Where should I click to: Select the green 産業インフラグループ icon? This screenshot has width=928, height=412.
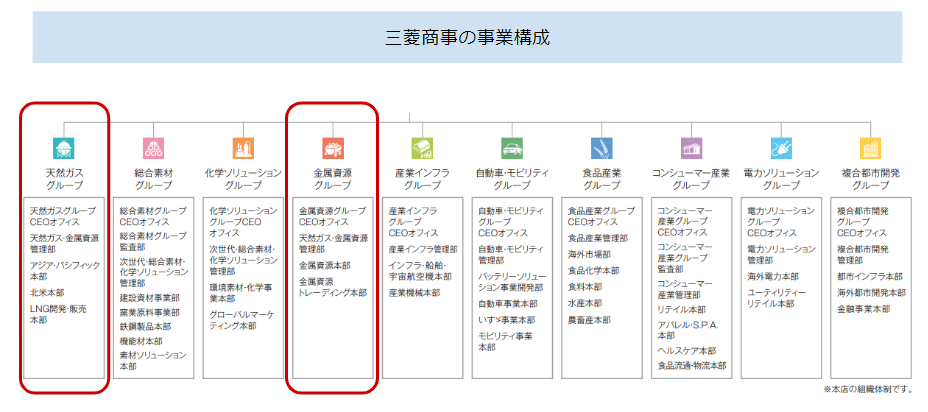click(423, 148)
